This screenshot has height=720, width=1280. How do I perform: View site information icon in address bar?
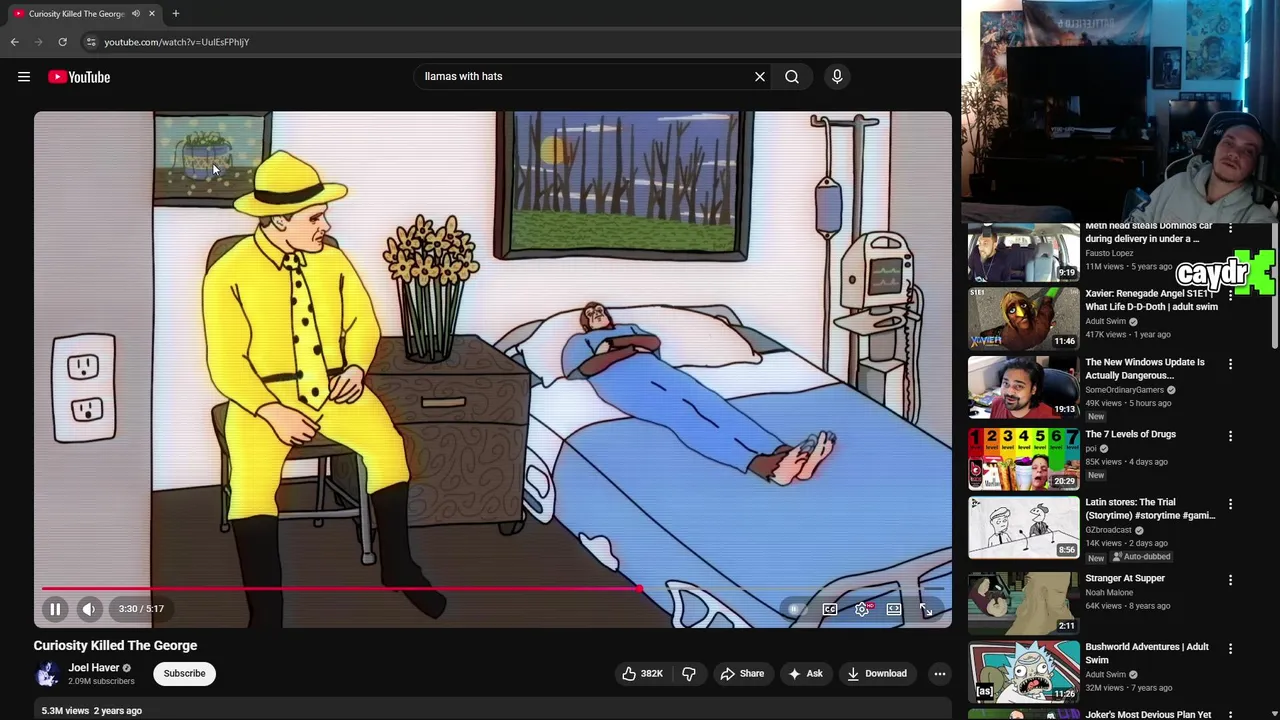coord(91,42)
